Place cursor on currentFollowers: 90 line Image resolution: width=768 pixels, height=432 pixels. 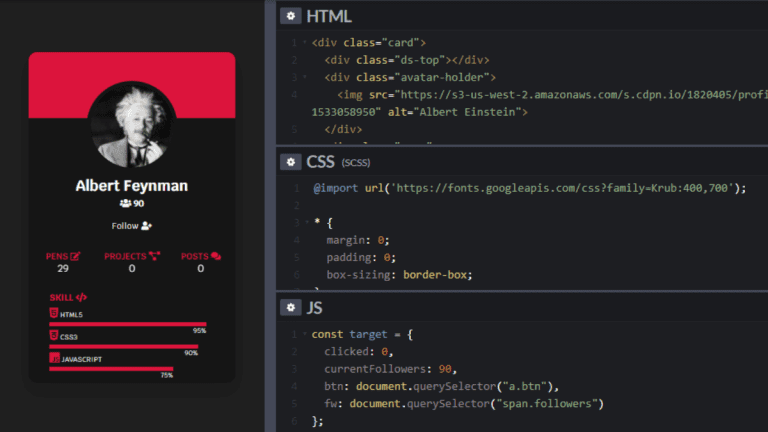390,369
